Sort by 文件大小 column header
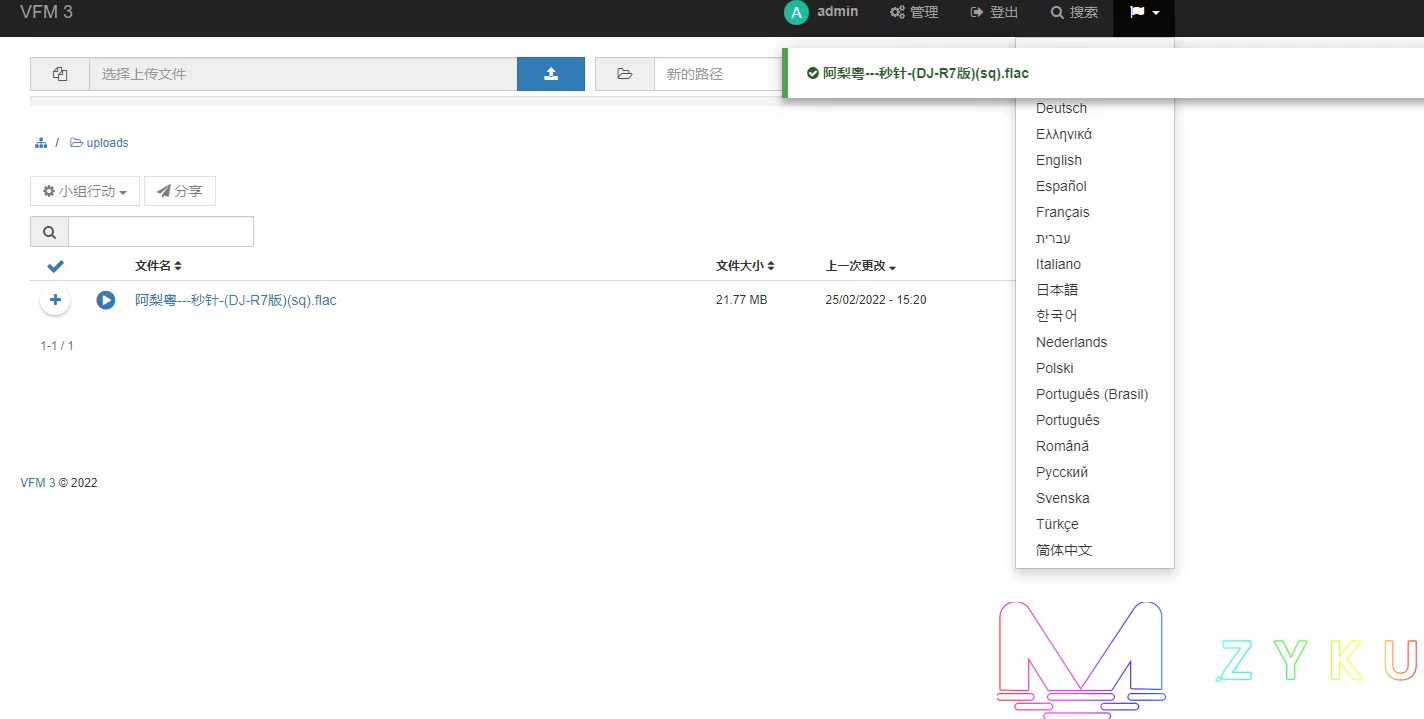 745,266
